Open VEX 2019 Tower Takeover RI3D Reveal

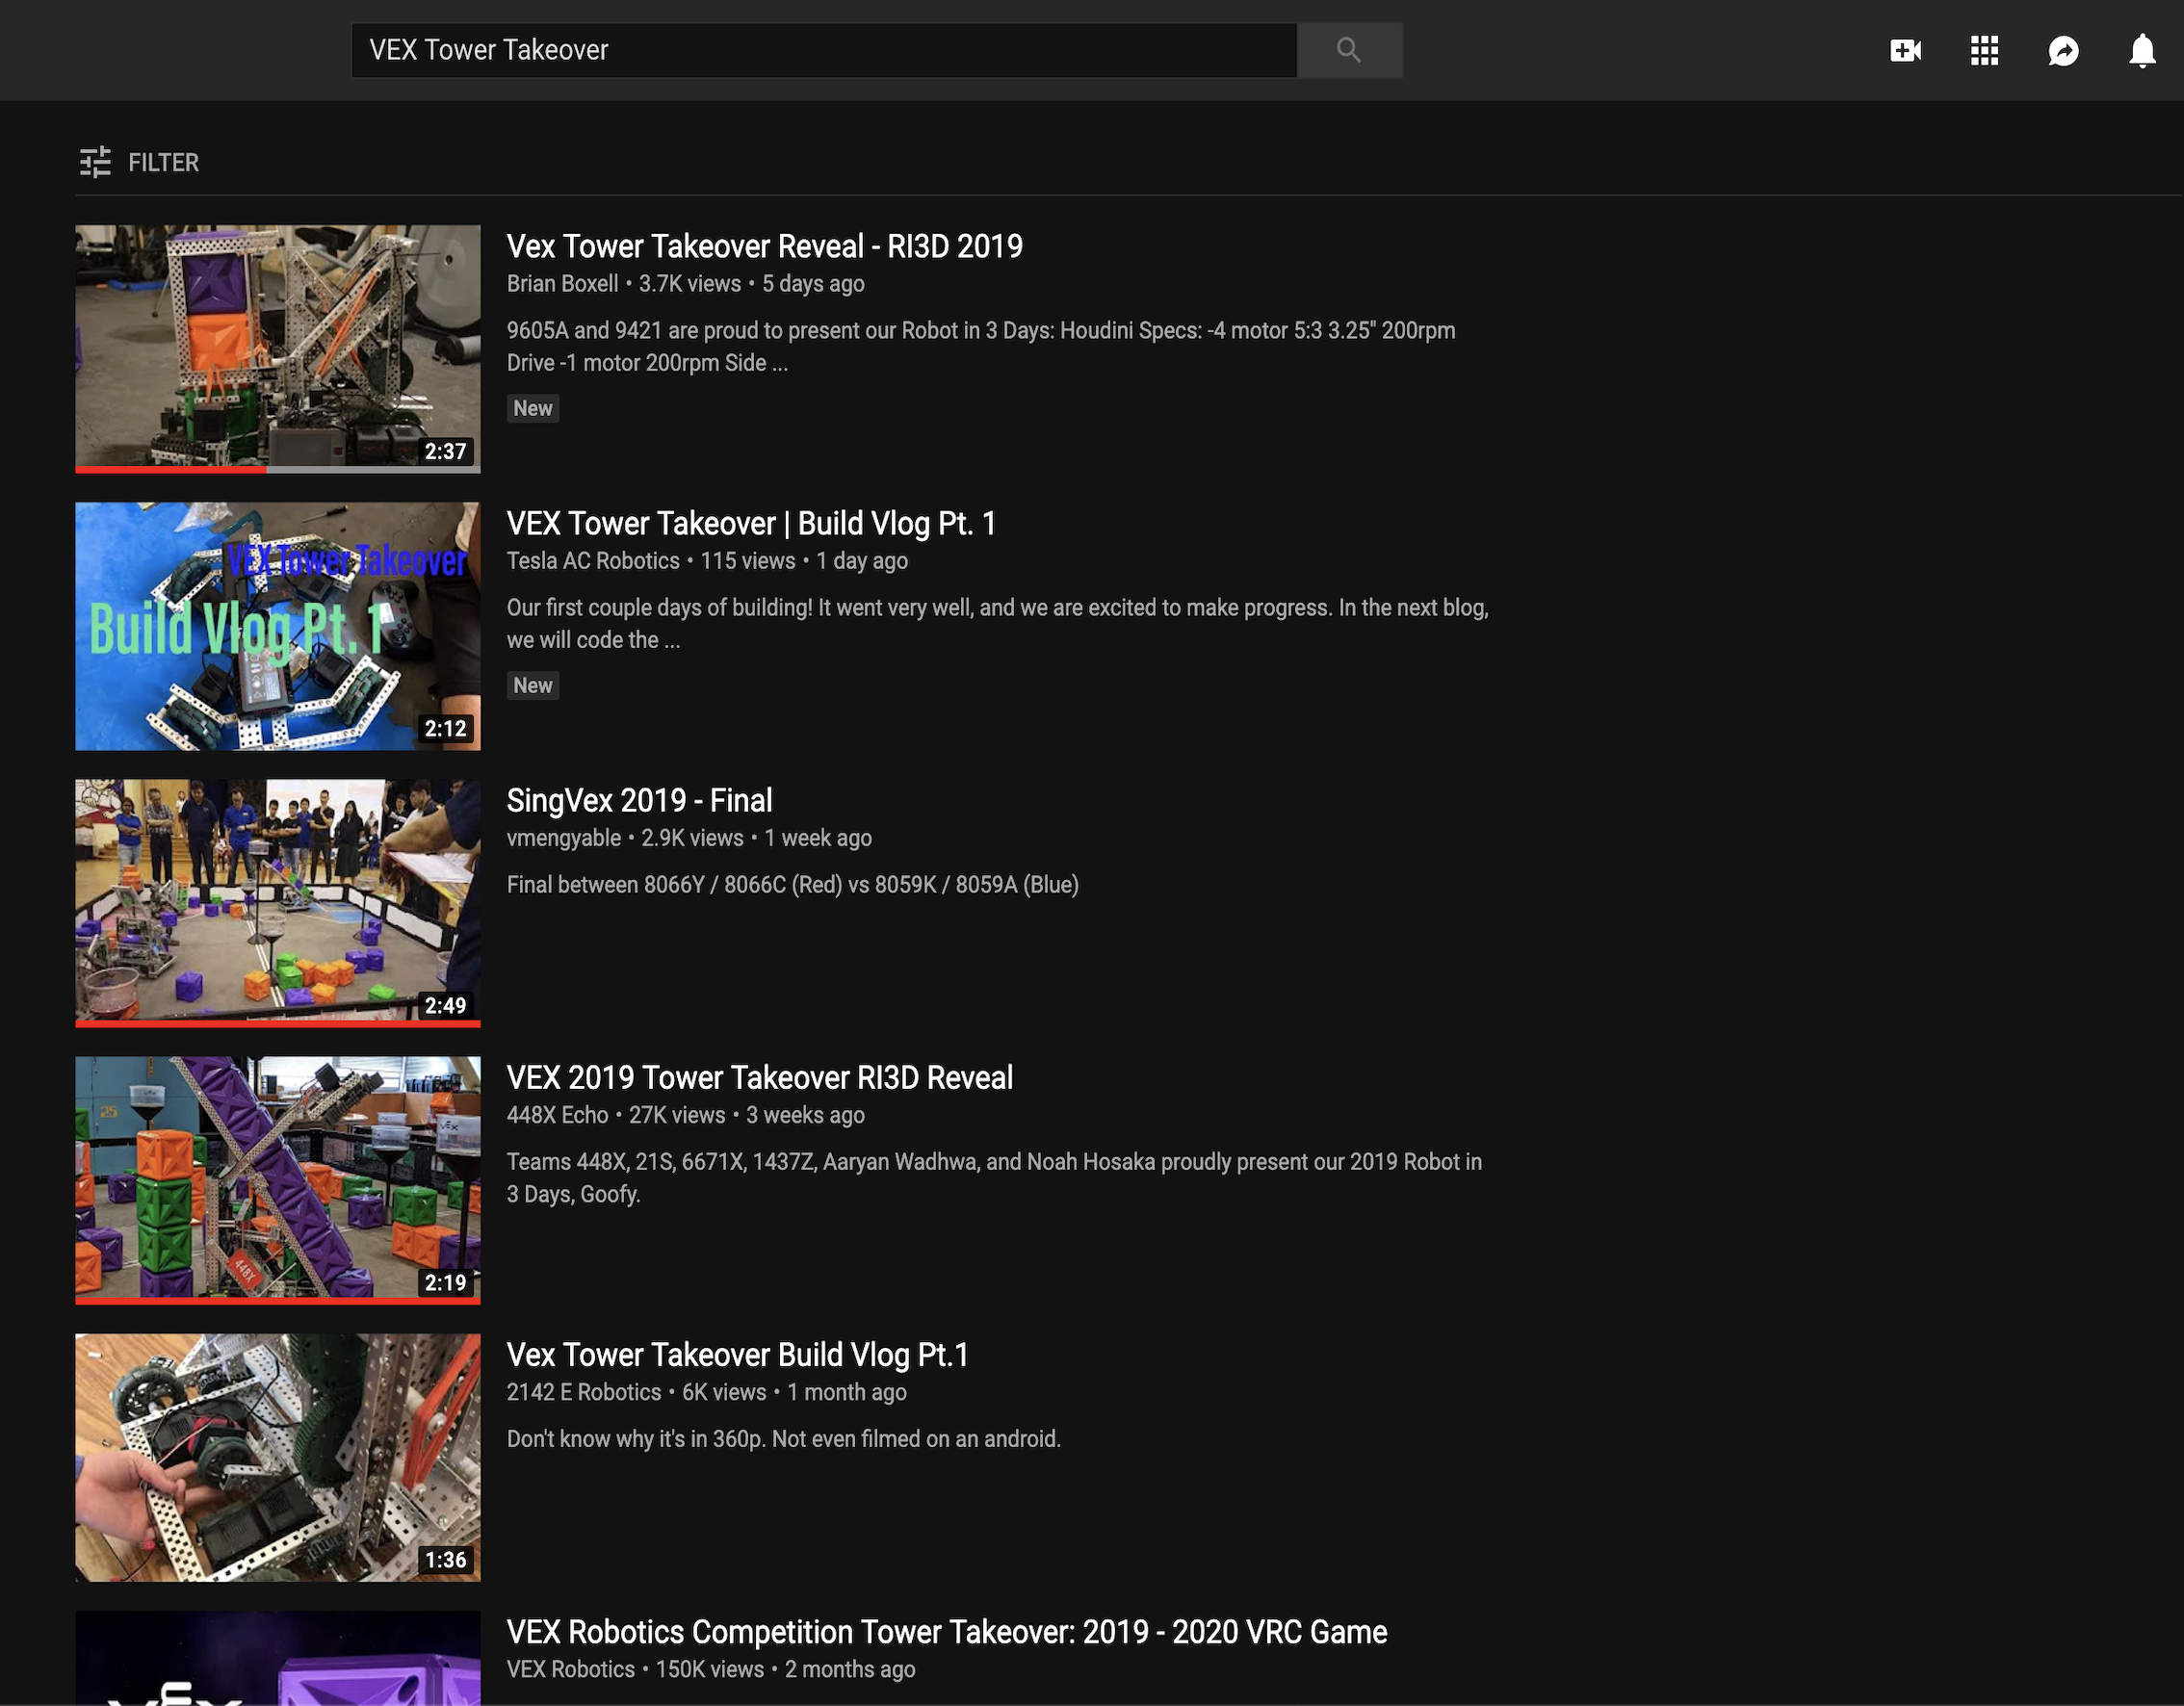(x=759, y=1077)
